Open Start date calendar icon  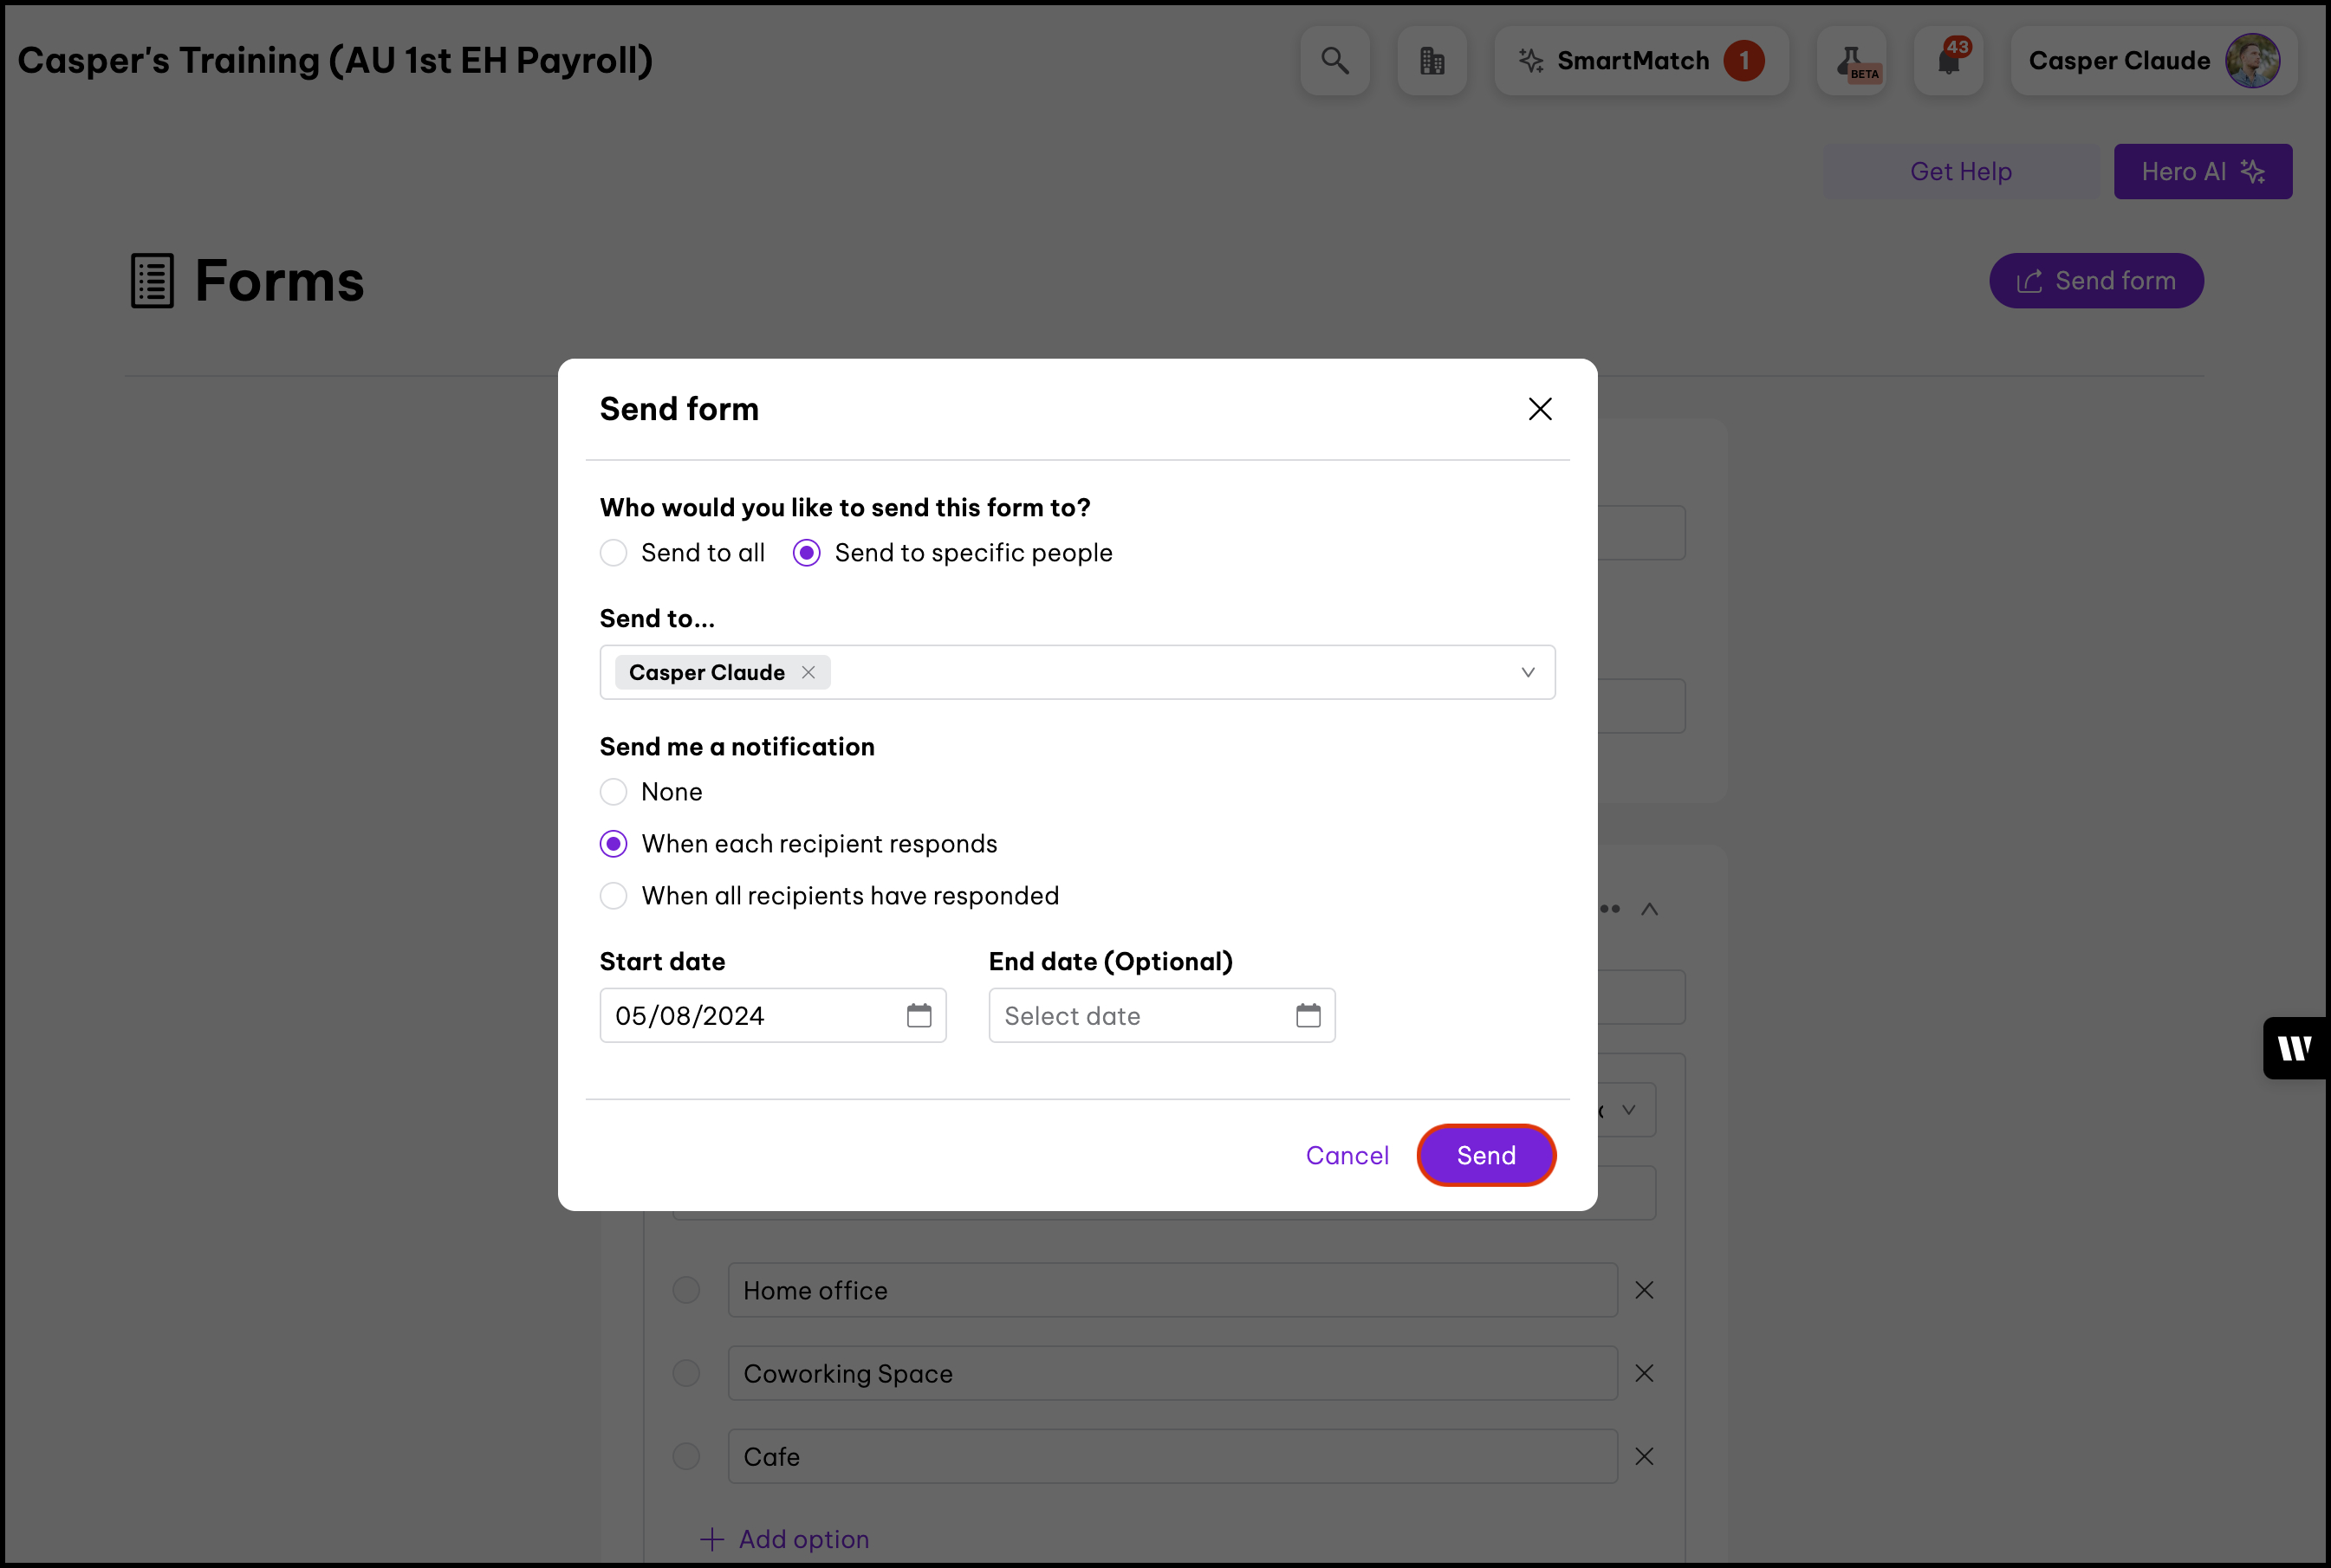[918, 1016]
